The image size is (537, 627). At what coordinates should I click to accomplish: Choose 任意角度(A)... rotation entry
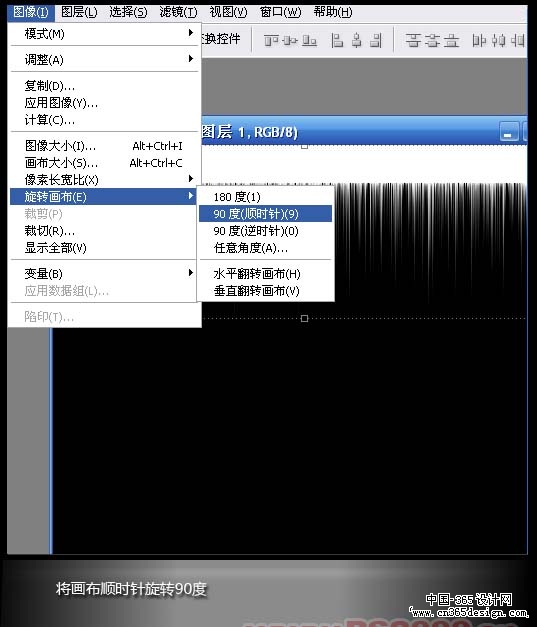pyautogui.click(x=266, y=248)
